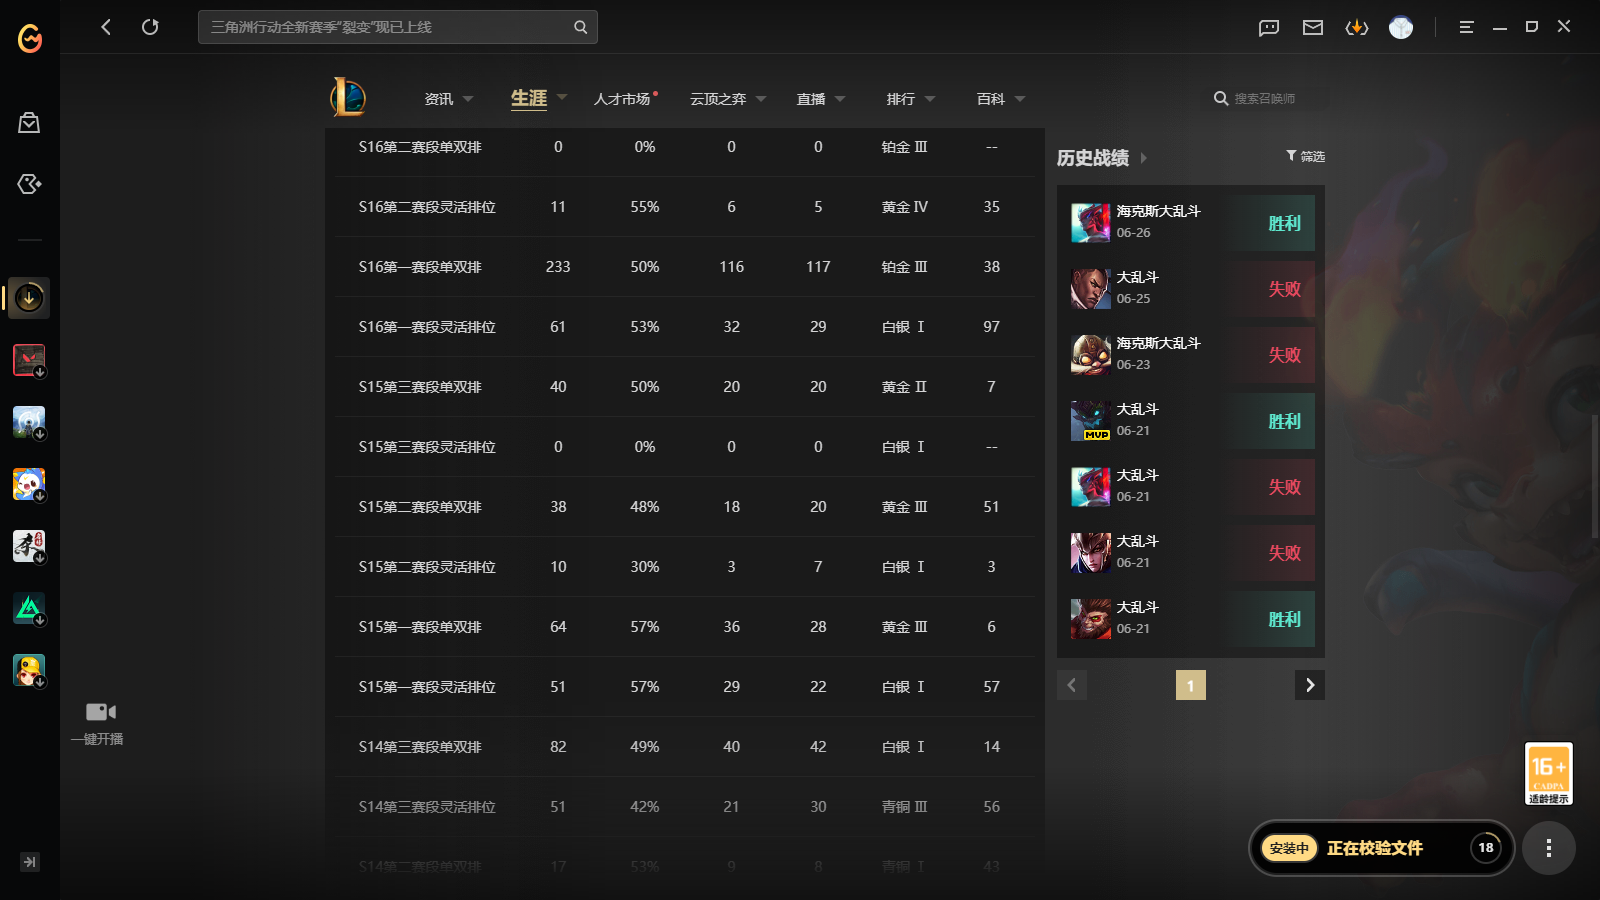Select the red game icon in sidebar
Image resolution: width=1600 pixels, height=900 pixels.
tap(29, 360)
